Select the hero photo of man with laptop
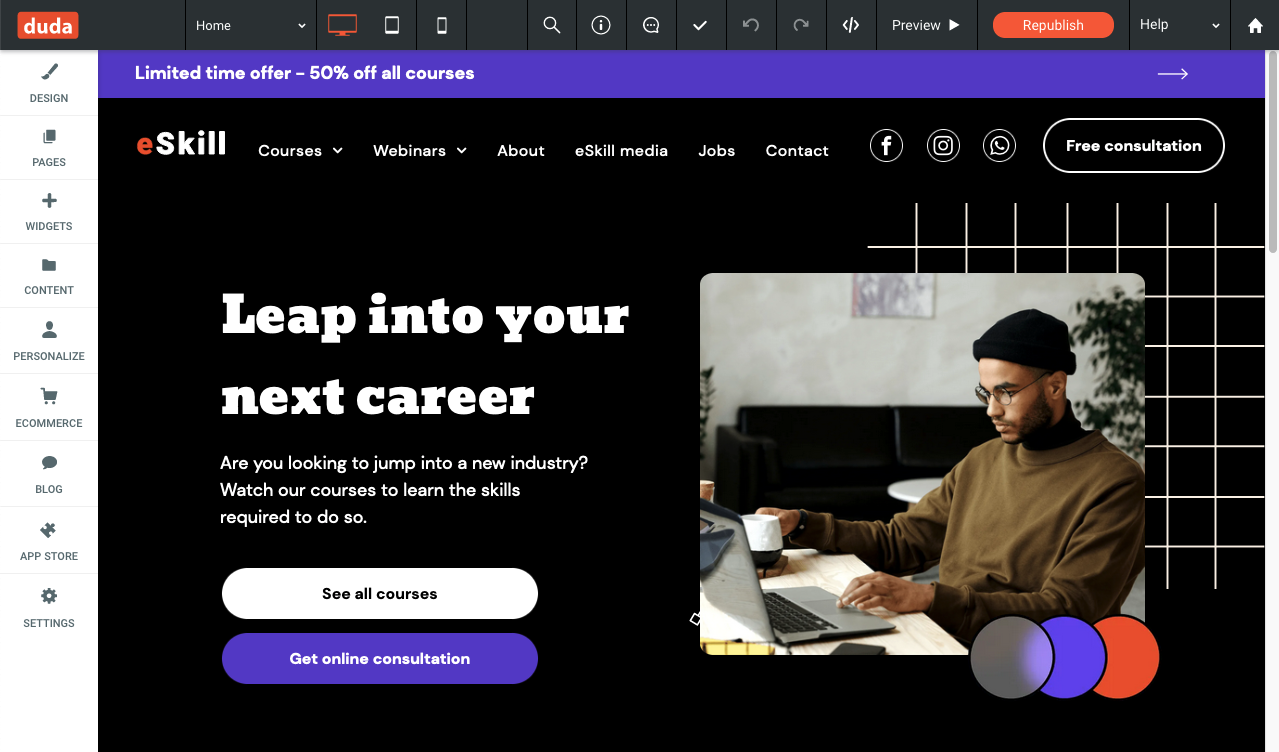1279x752 pixels. coord(922,464)
